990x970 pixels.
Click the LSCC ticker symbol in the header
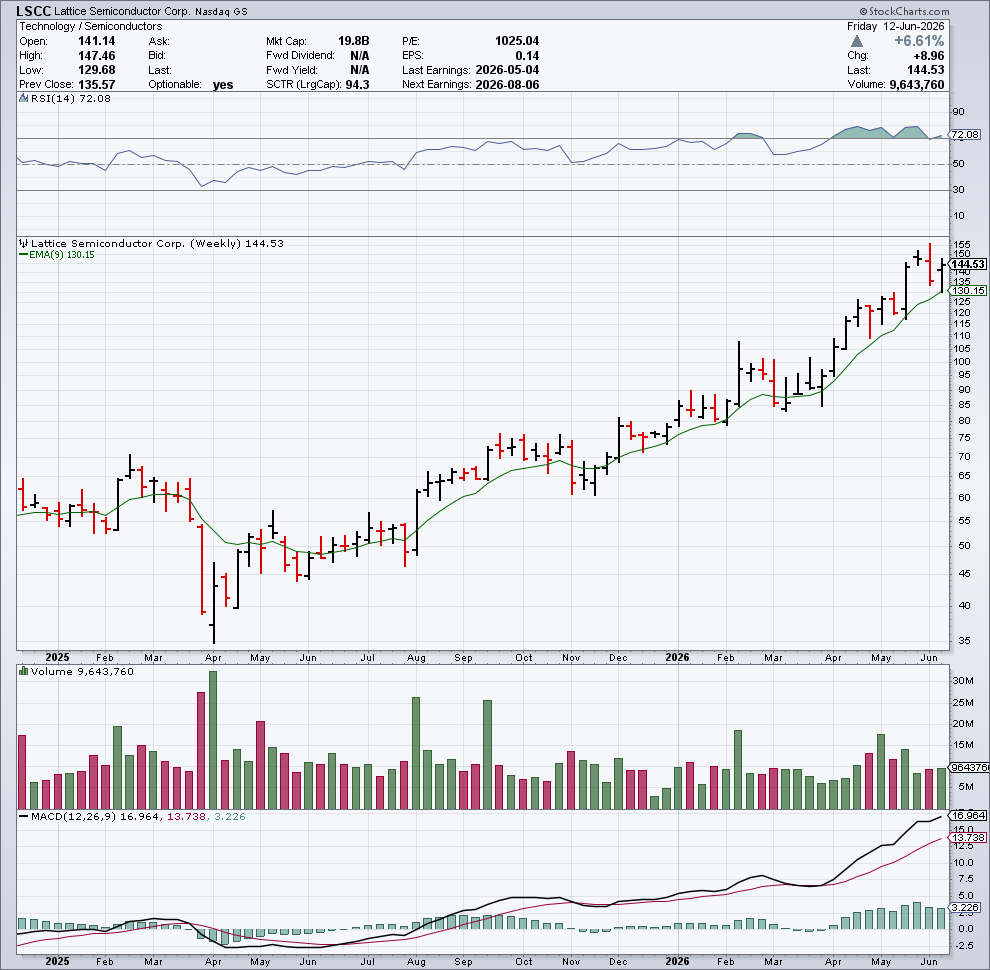(x=34, y=11)
